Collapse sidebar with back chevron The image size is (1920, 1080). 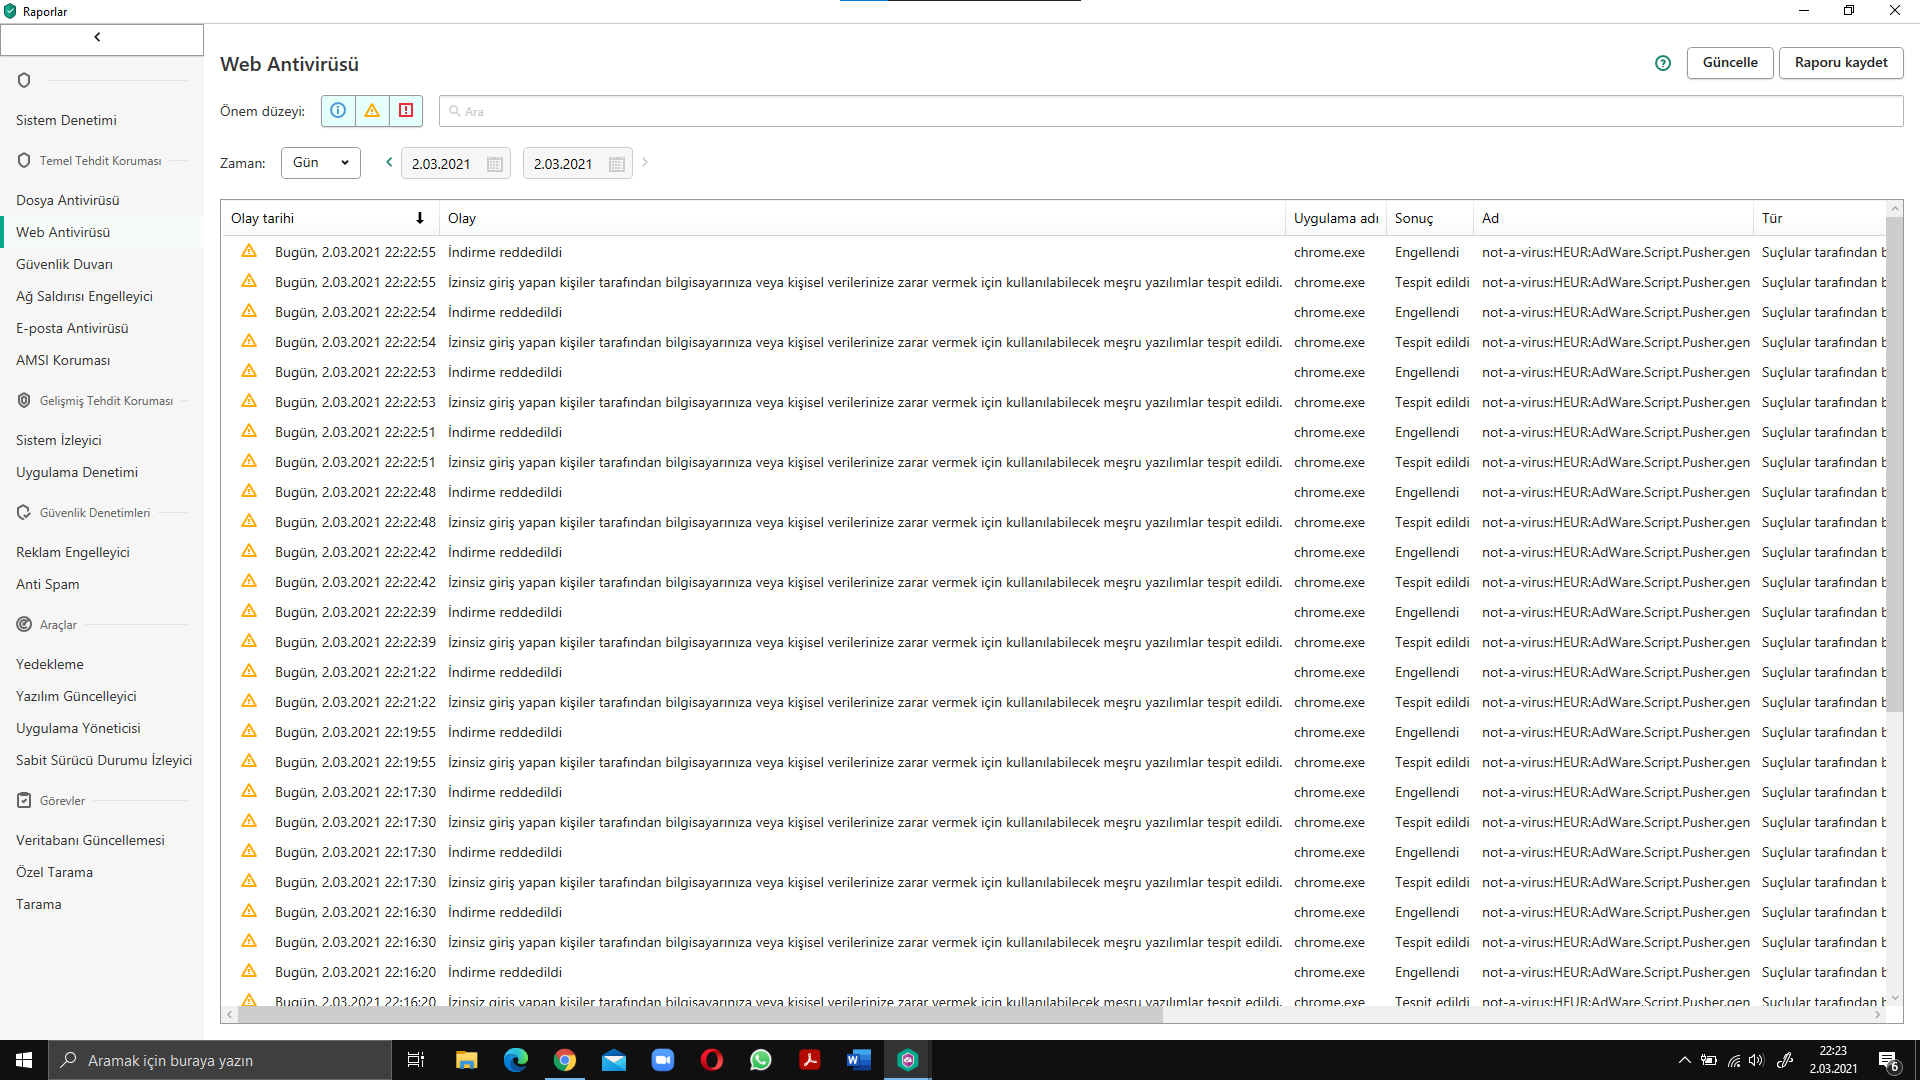pos(98,38)
